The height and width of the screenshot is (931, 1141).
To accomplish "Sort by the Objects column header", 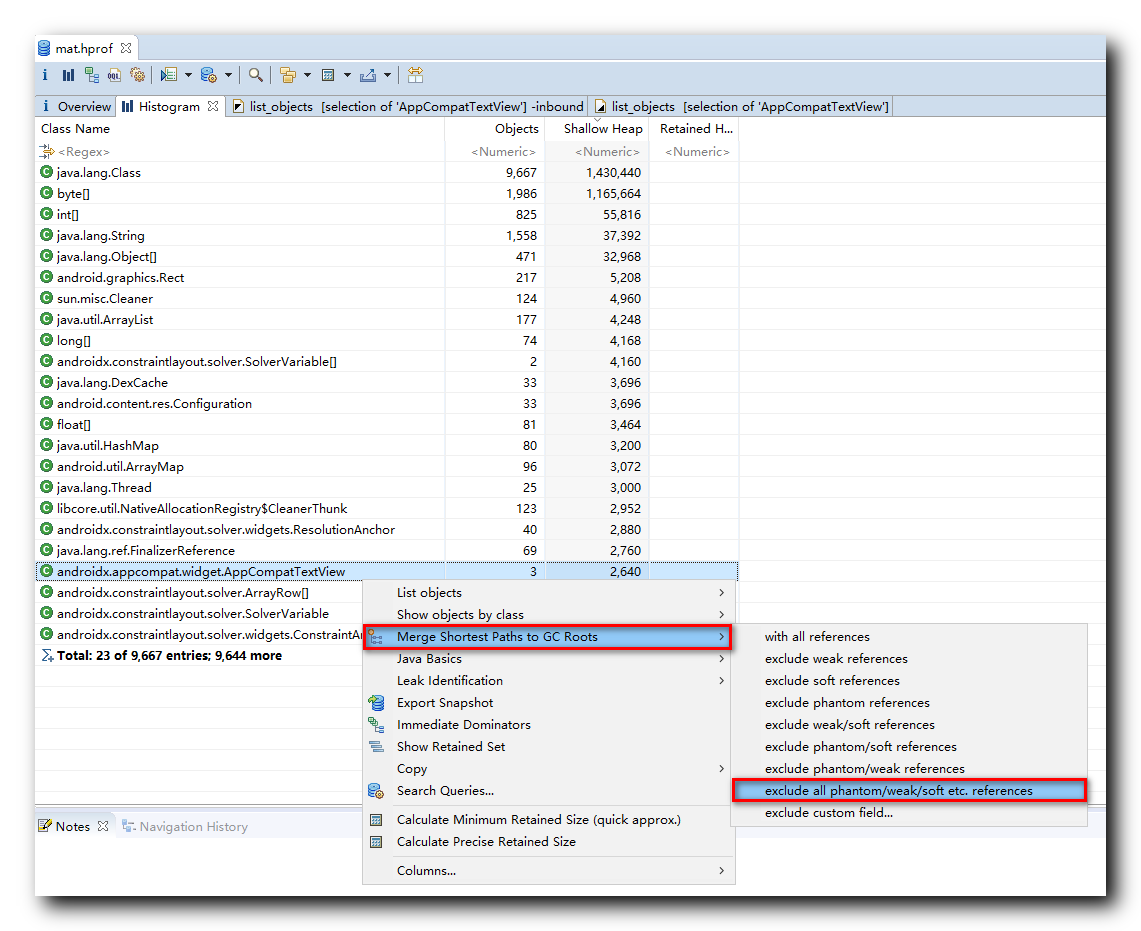I will pyautogui.click(x=495, y=128).
